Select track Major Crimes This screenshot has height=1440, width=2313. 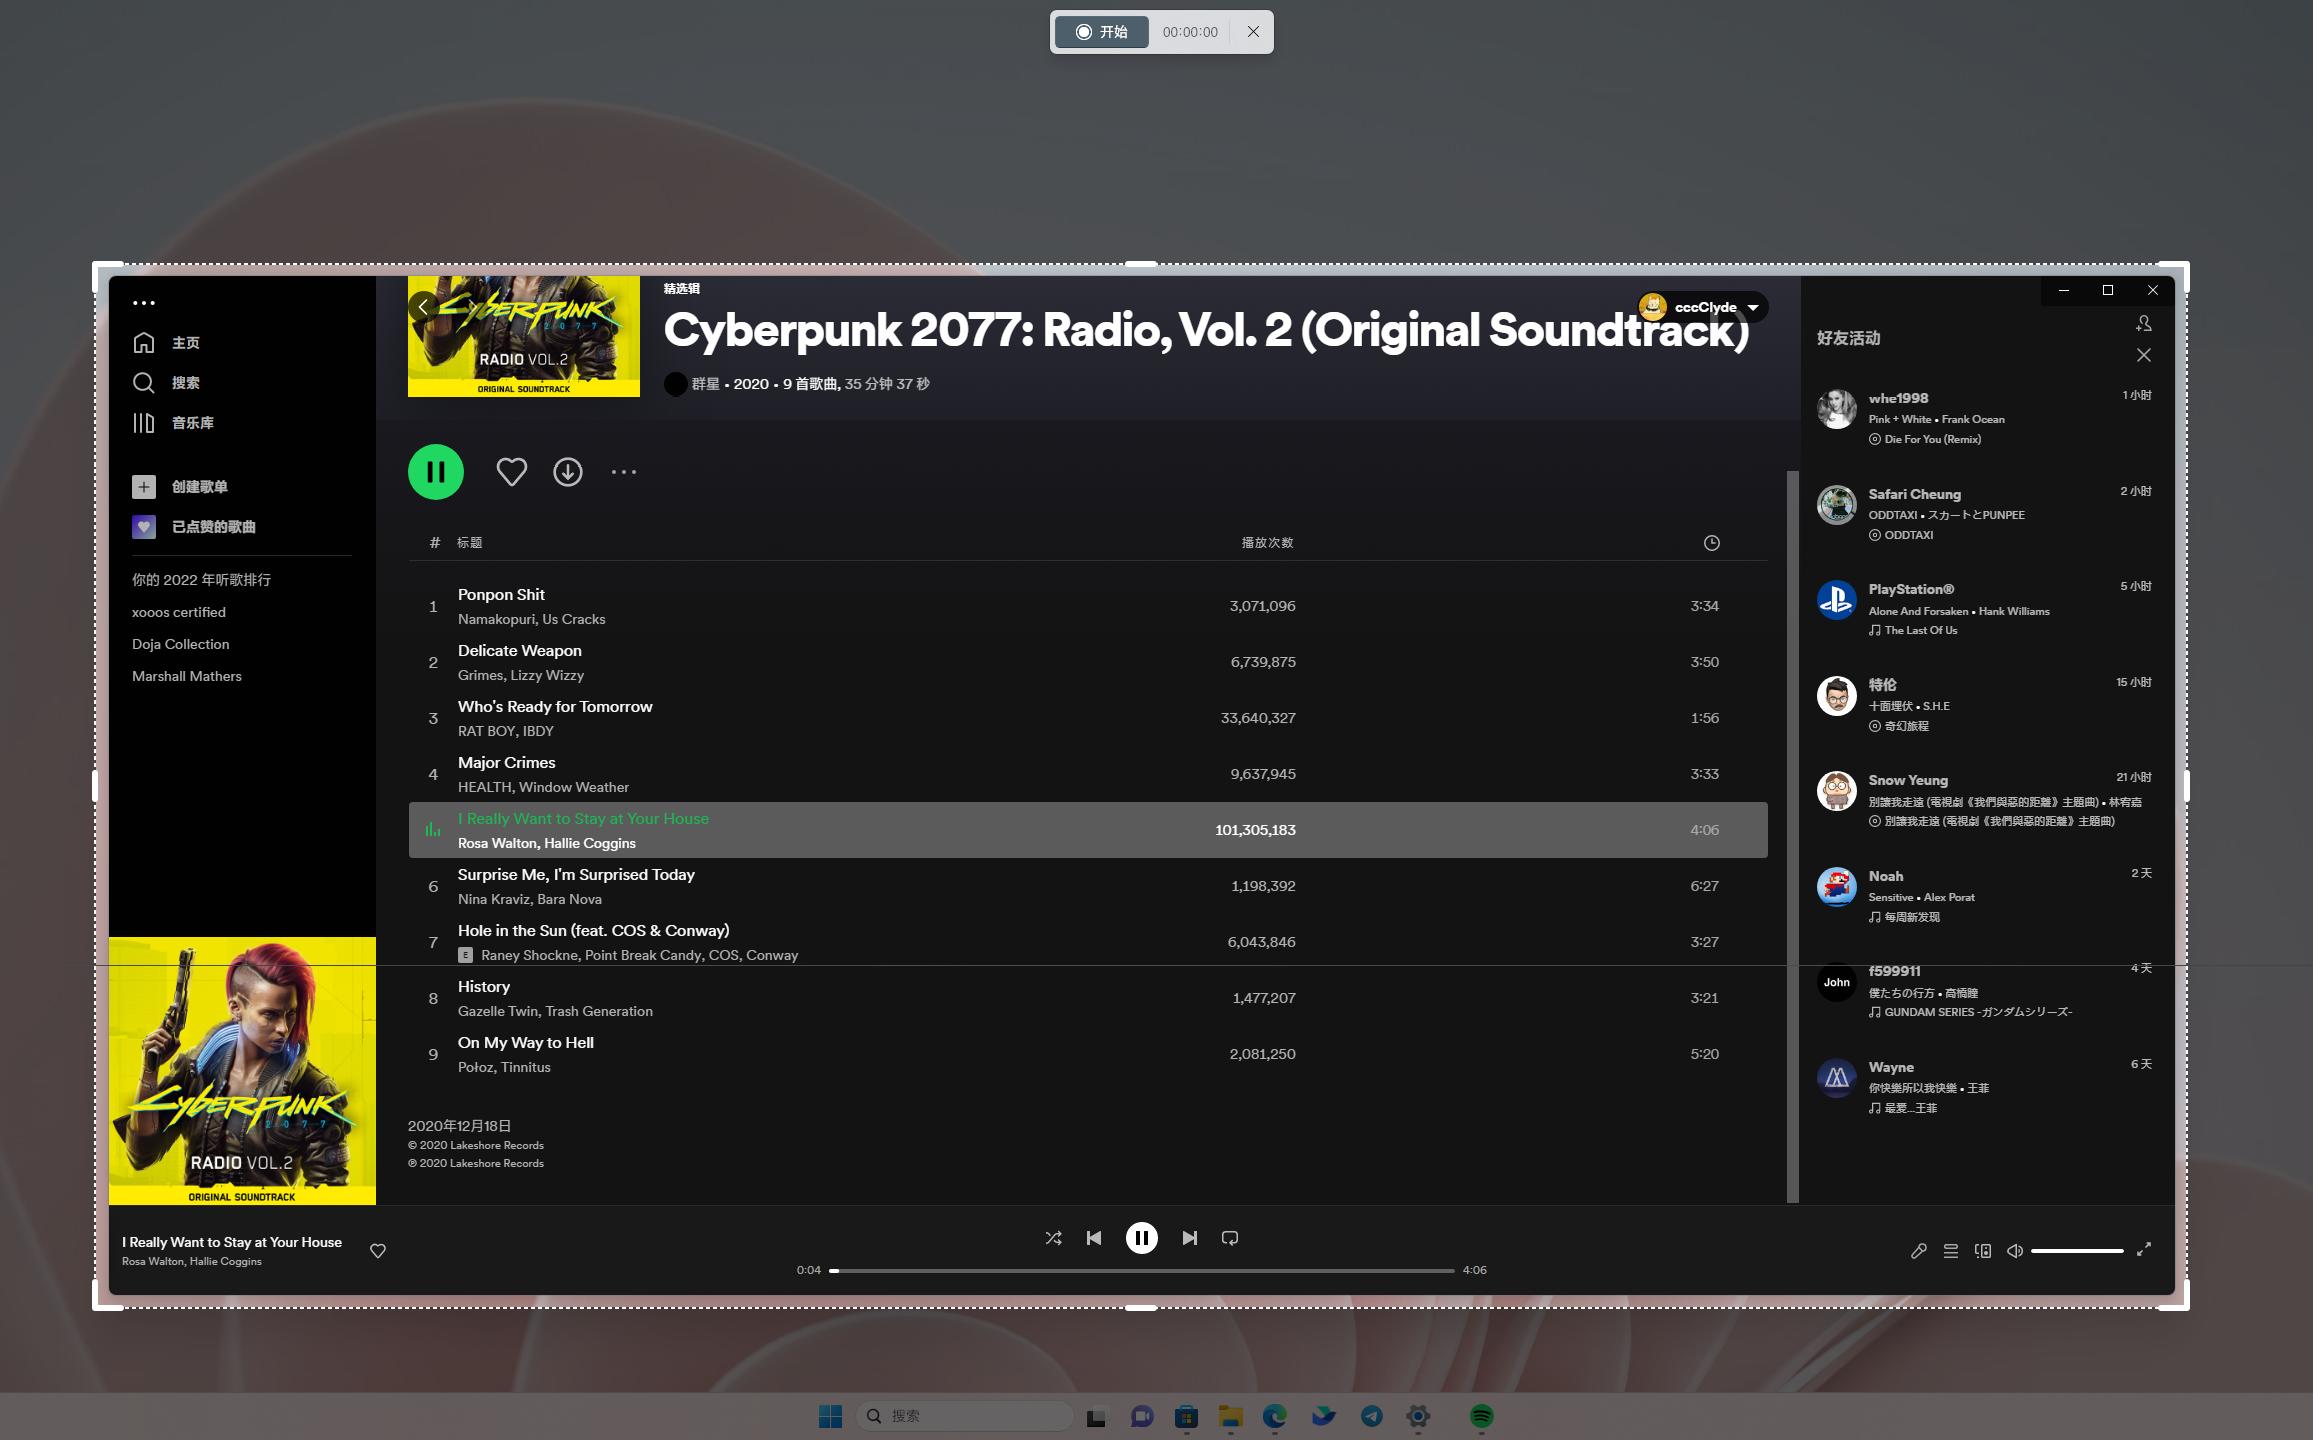(1088, 774)
